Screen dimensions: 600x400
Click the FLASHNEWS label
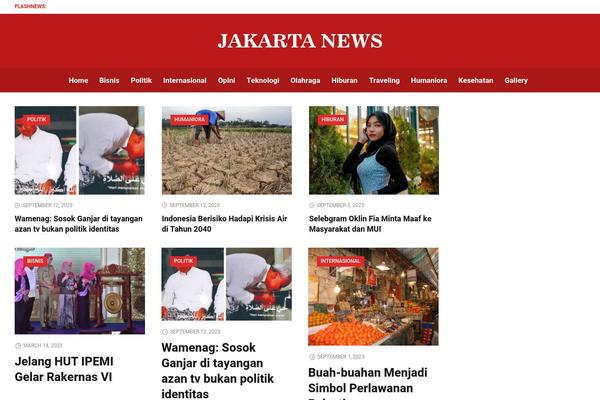30,7
